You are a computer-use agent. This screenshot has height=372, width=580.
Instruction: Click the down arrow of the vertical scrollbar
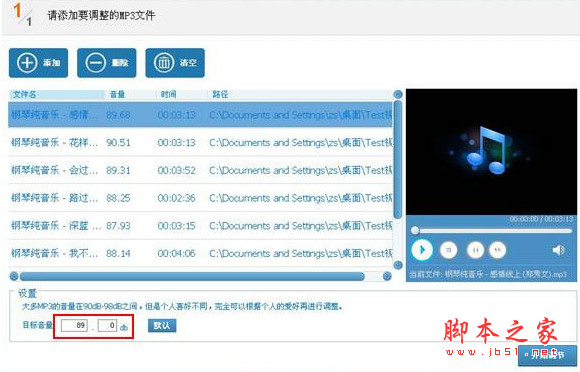click(x=398, y=265)
